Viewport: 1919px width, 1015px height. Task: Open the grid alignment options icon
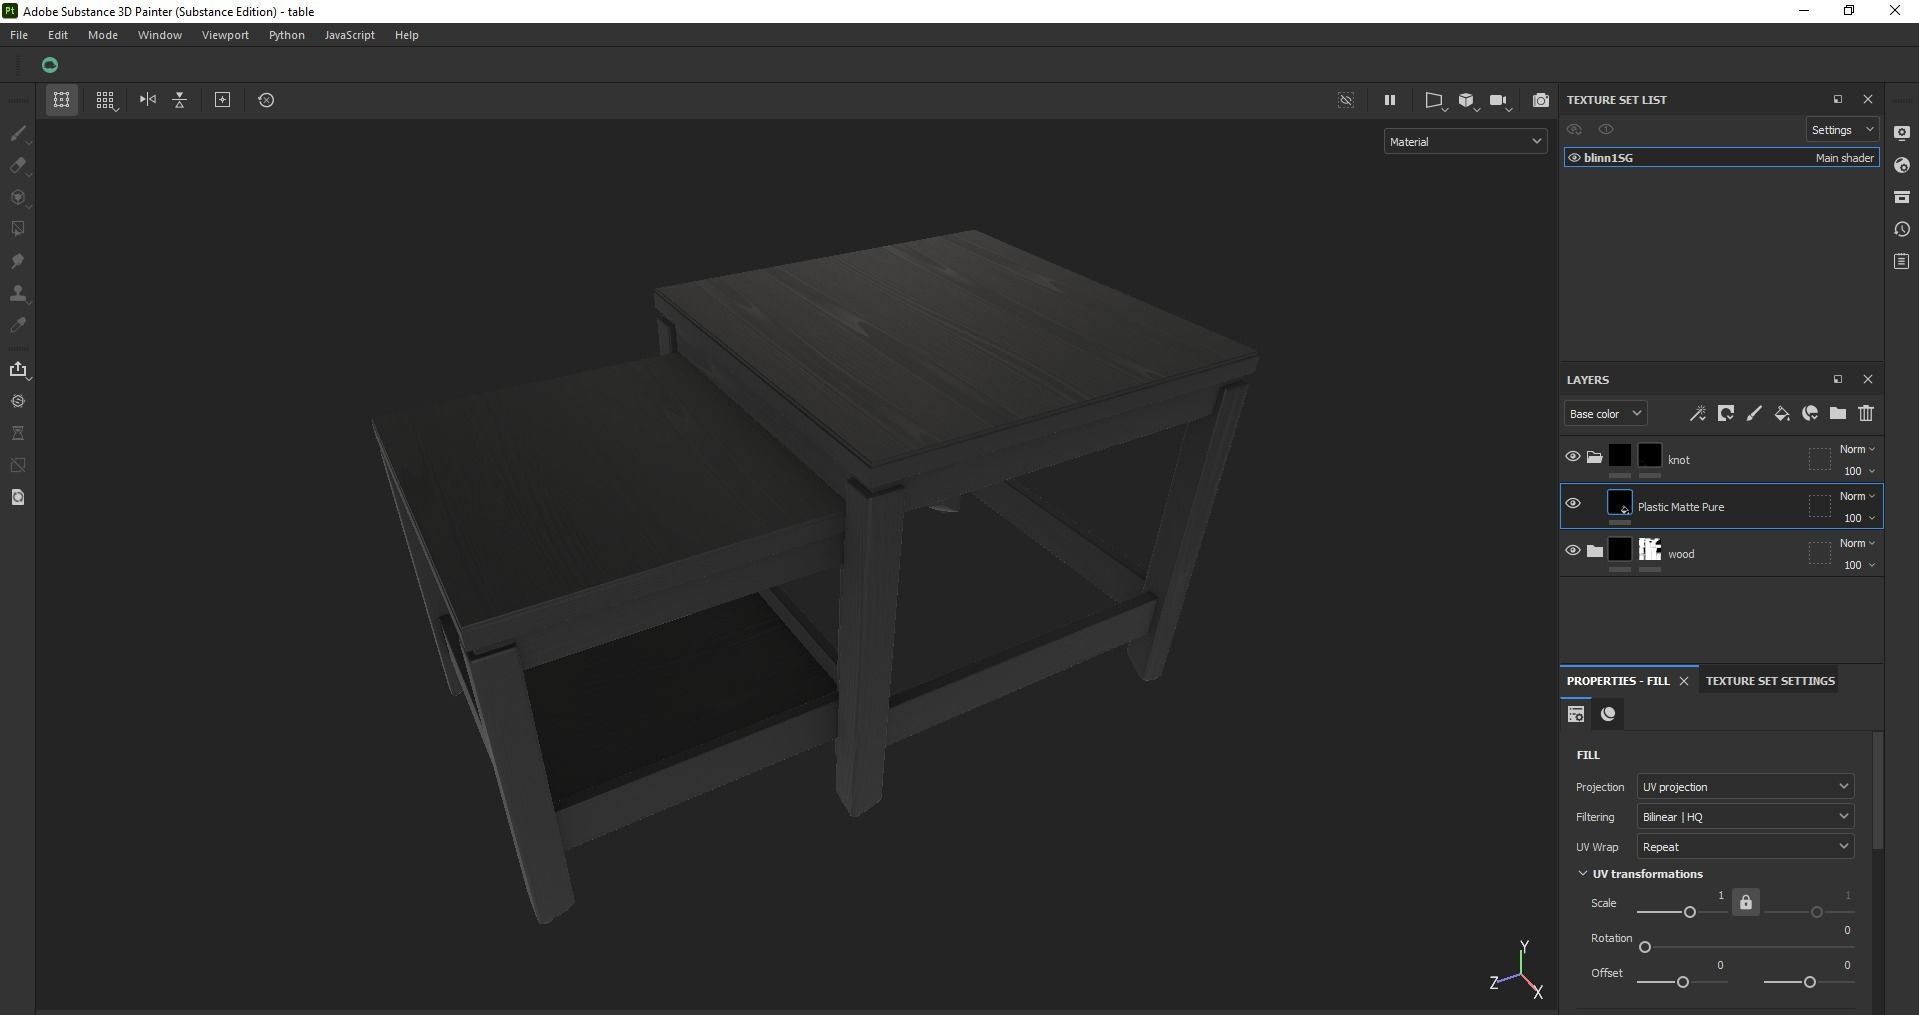tap(105, 100)
